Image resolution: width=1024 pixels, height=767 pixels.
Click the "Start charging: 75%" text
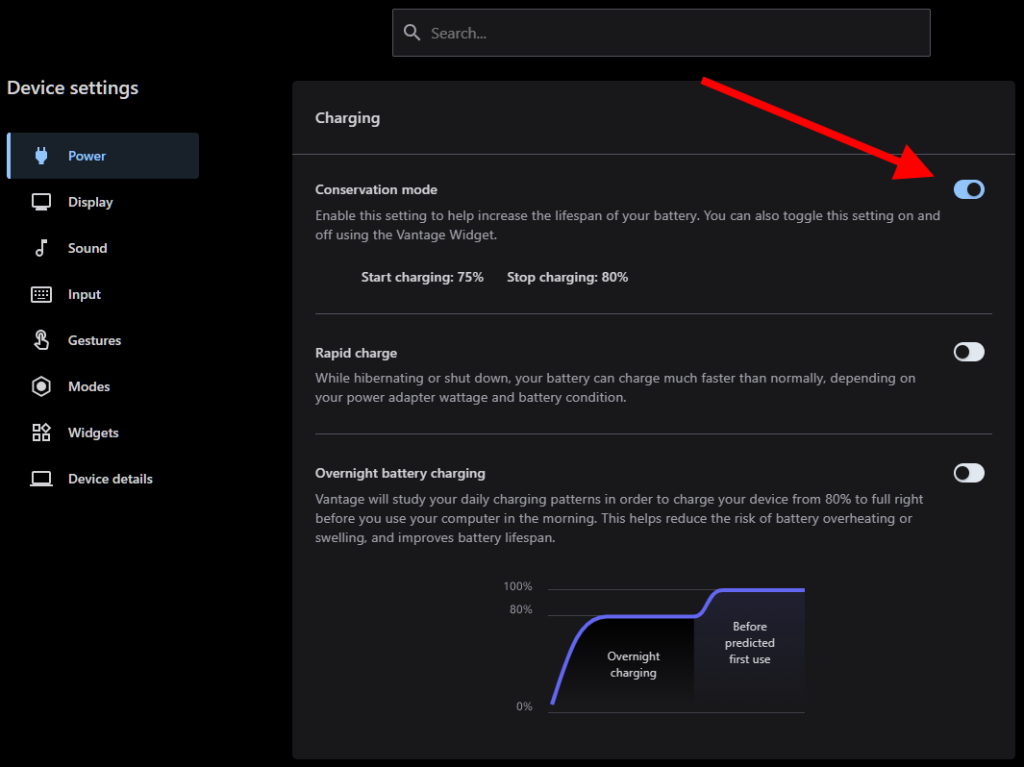pyautogui.click(x=422, y=277)
